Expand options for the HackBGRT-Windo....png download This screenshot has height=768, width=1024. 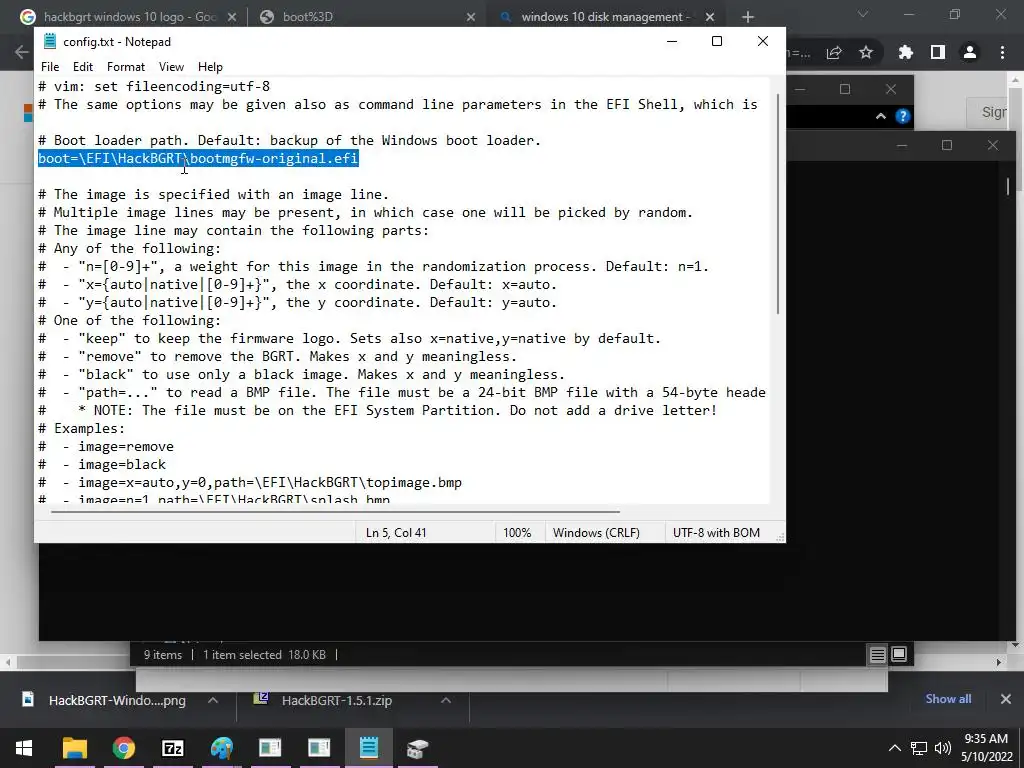(213, 700)
